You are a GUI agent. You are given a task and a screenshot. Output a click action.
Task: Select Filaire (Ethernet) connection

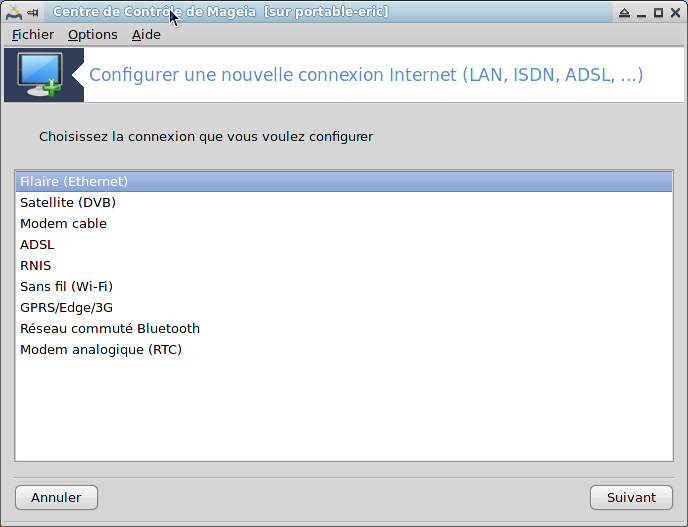[x=344, y=181]
